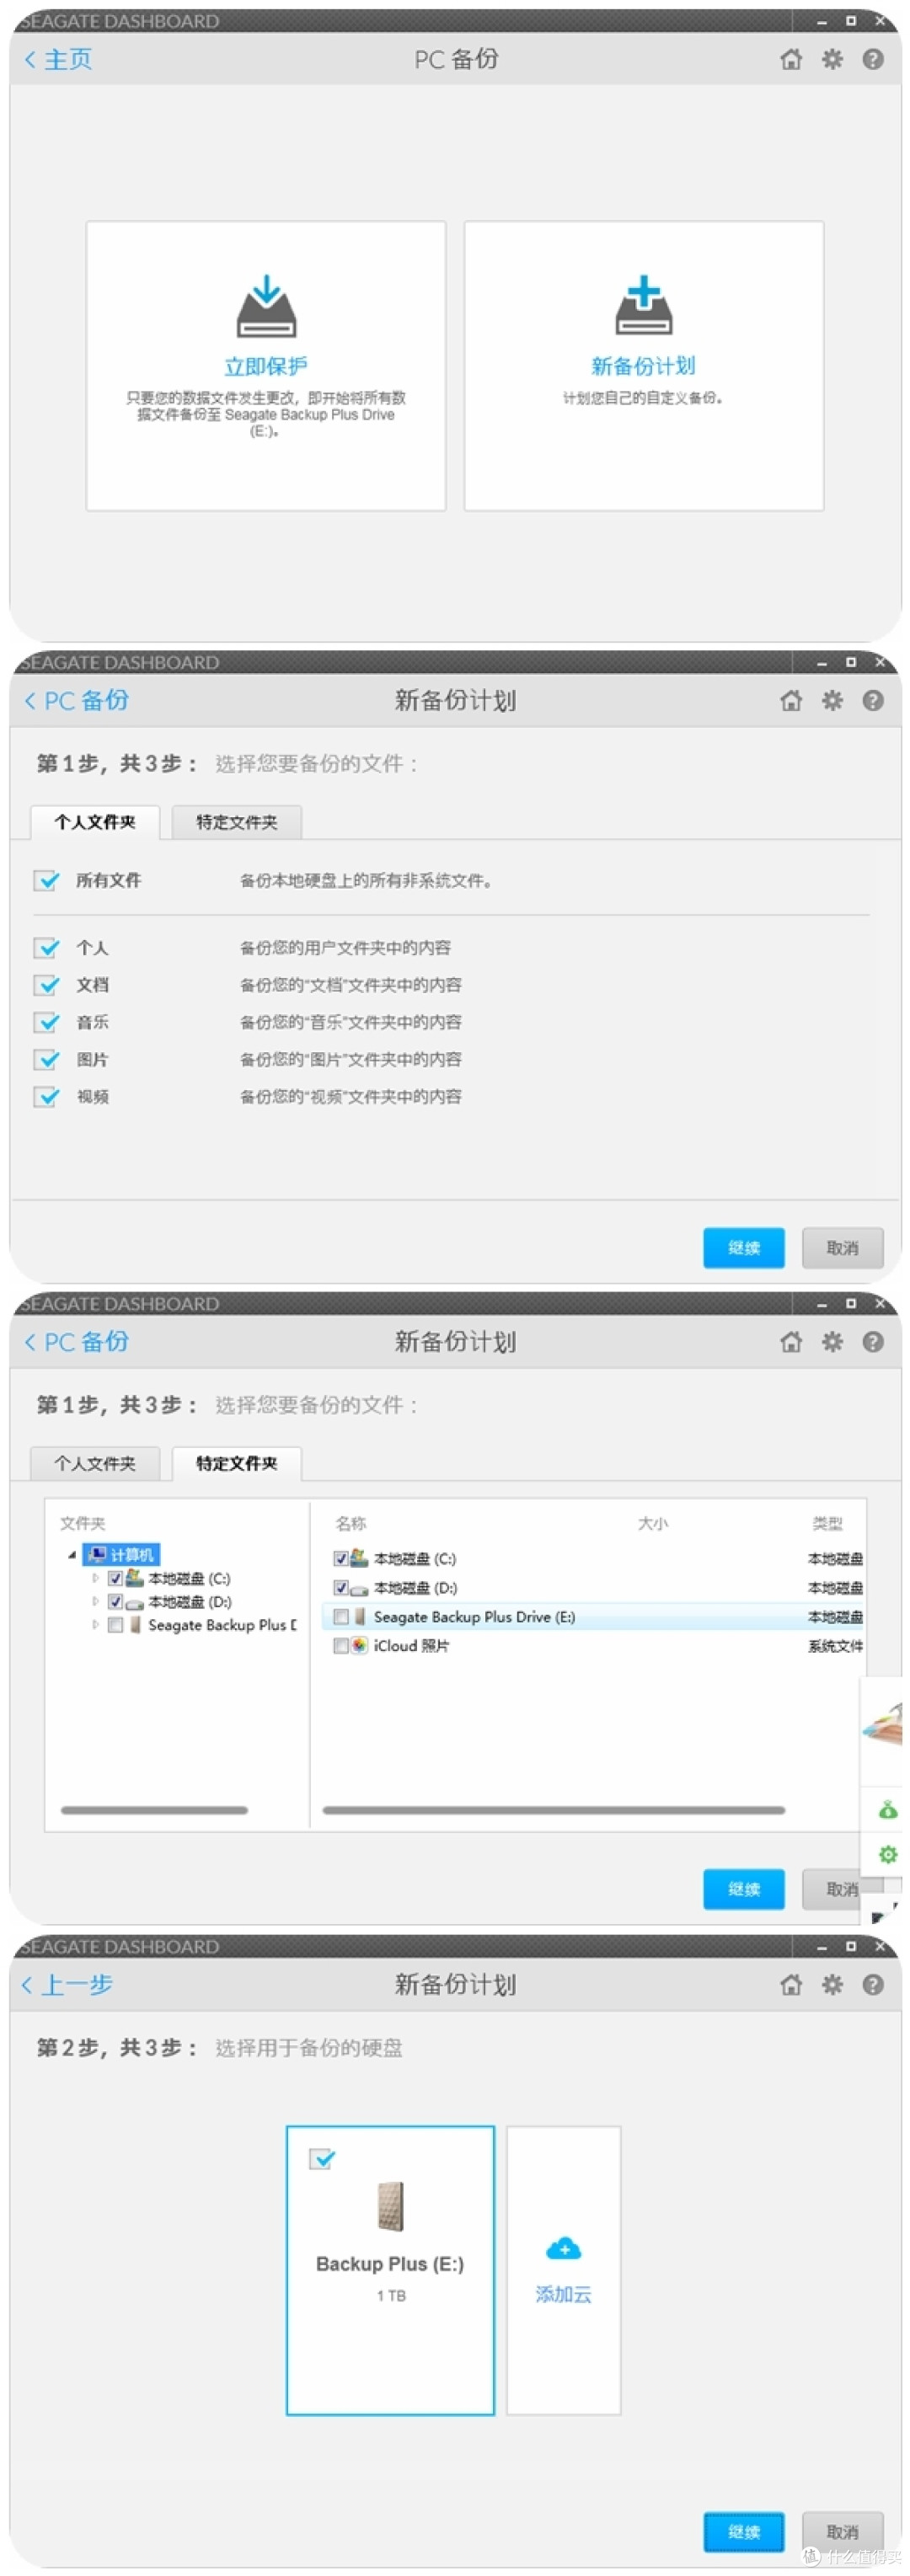Click 本地磁盘 (C:) name in the right list
The height and width of the screenshot is (2576, 910).
415,1558
